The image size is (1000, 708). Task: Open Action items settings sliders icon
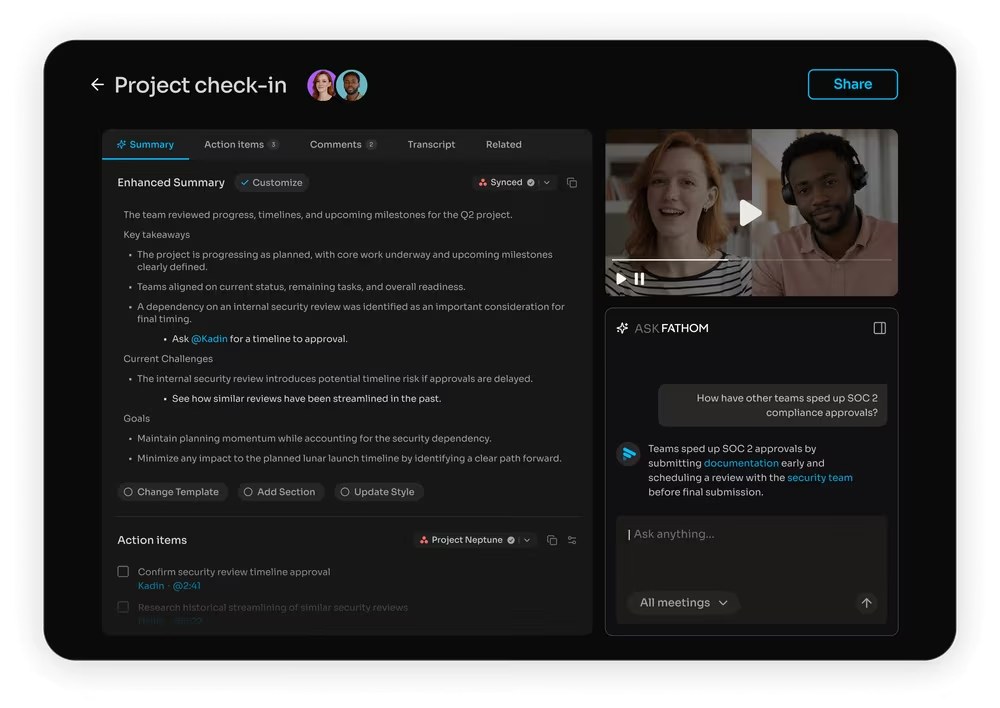tap(572, 540)
